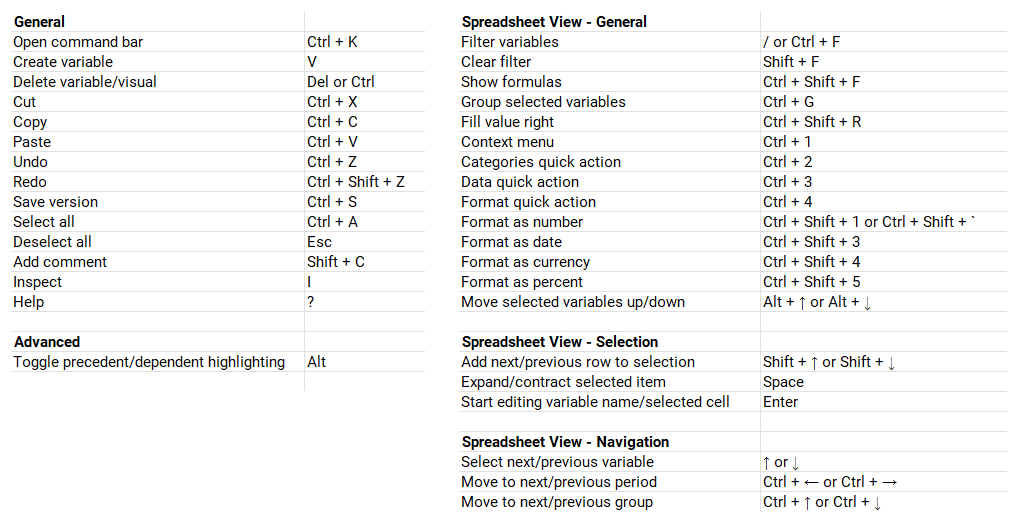Click the 'Filter variables' cell

pyautogui.click(x=510, y=42)
